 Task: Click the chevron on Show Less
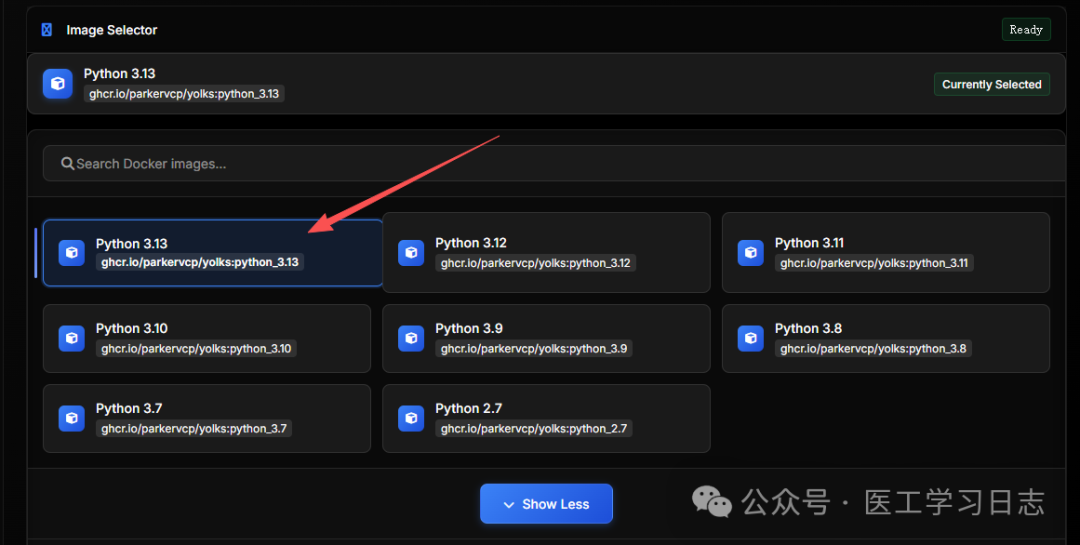point(509,505)
